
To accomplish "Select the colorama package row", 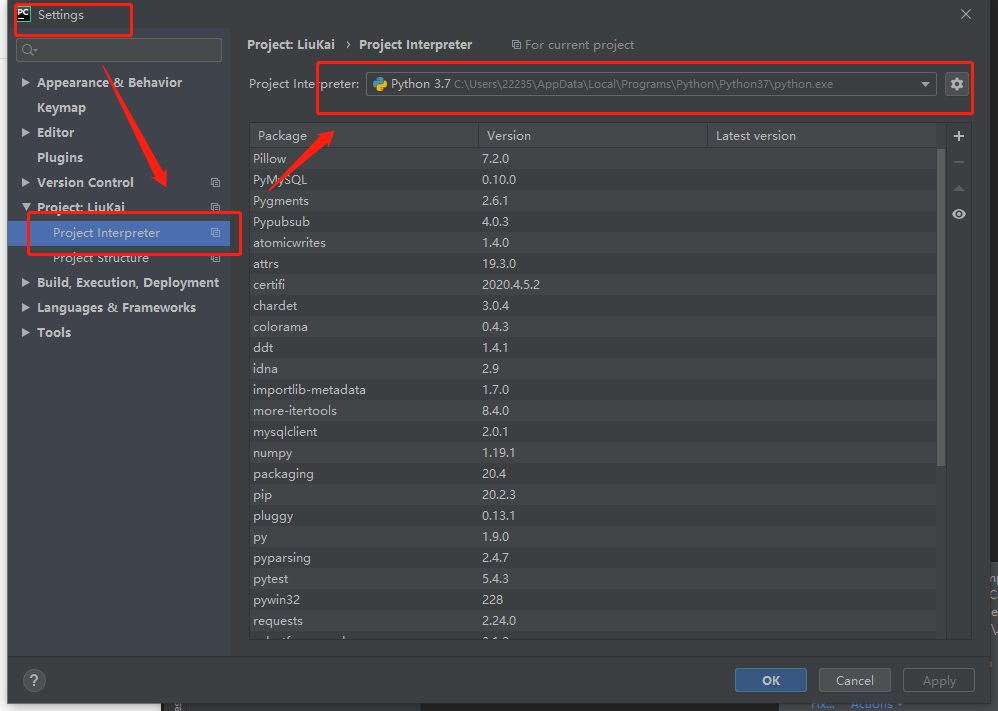I will [593, 327].
